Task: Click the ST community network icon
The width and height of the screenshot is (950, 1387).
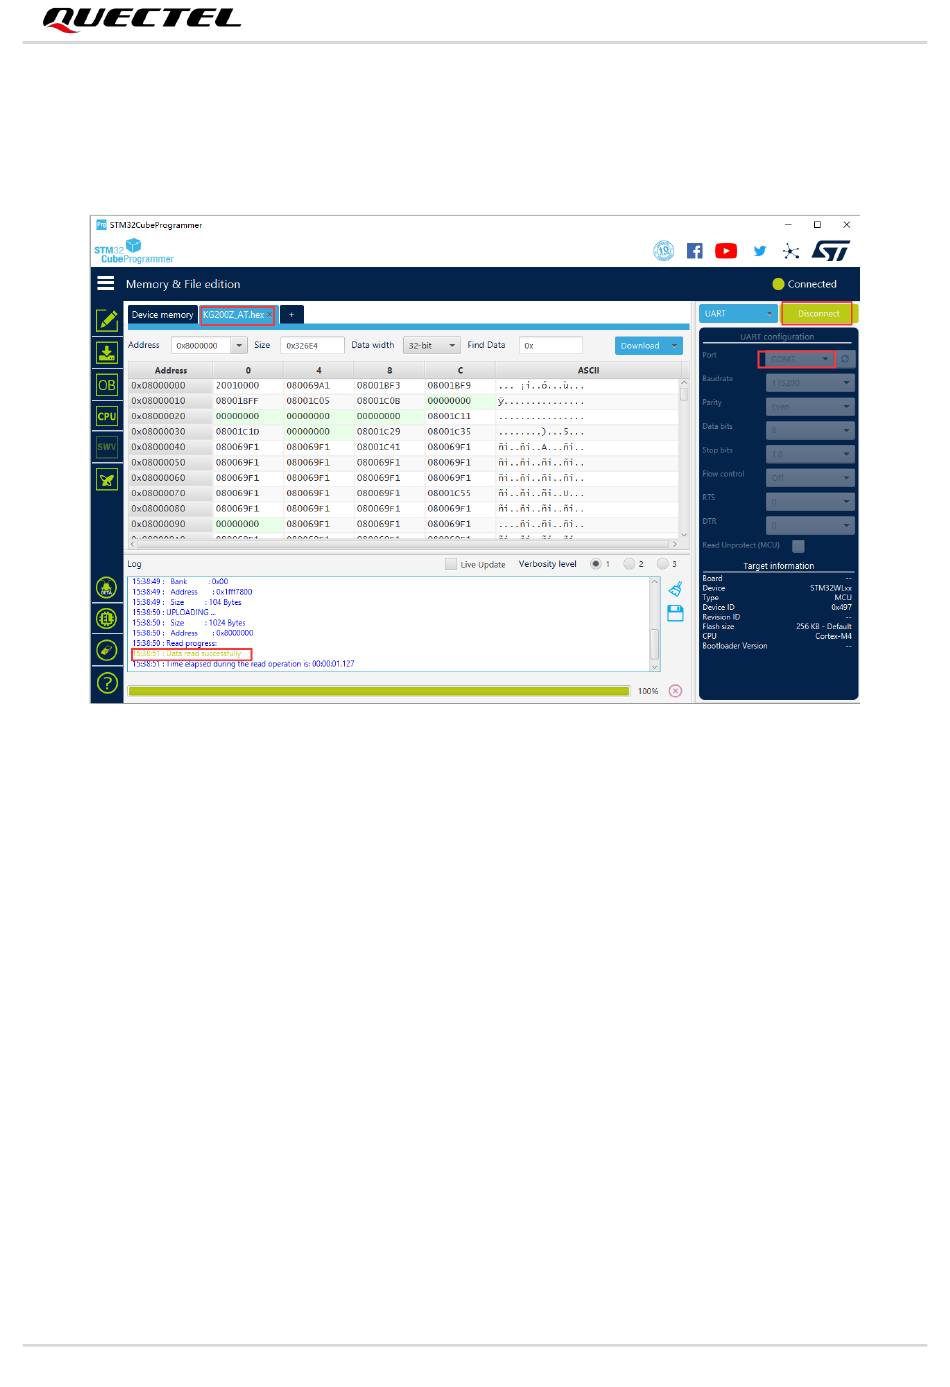Action: pos(791,251)
